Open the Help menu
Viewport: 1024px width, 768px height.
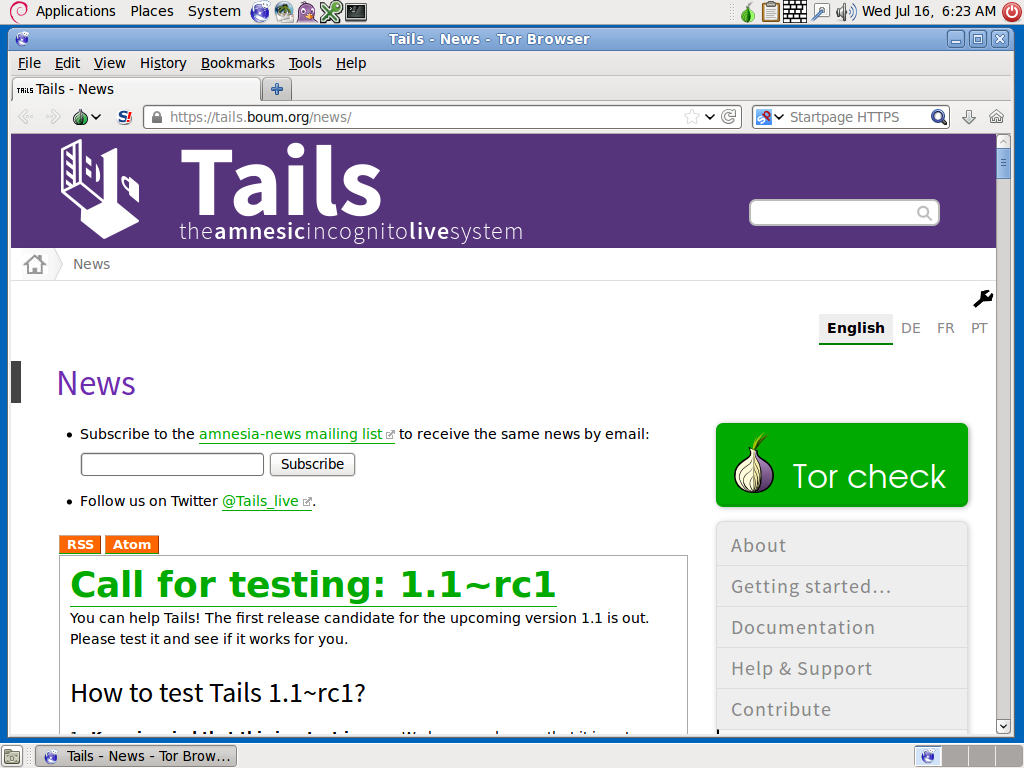pyautogui.click(x=351, y=63)
